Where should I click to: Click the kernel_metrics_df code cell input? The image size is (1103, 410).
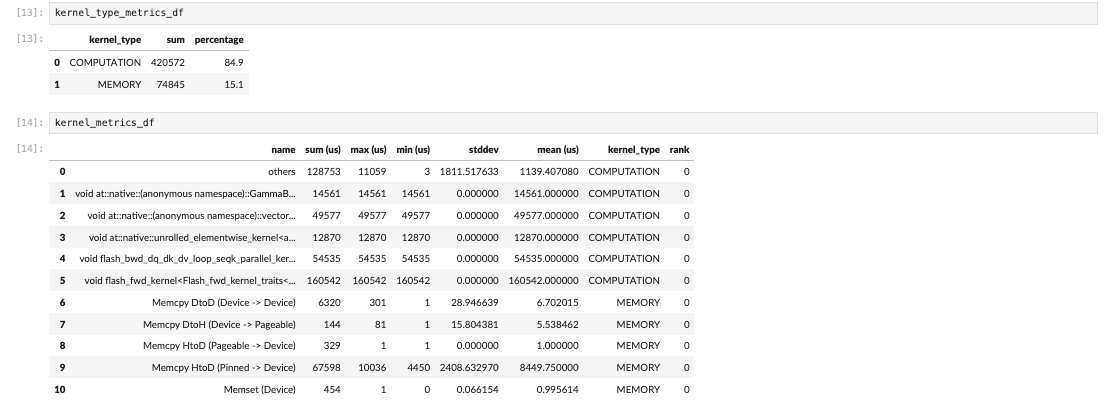click(573, 123)
